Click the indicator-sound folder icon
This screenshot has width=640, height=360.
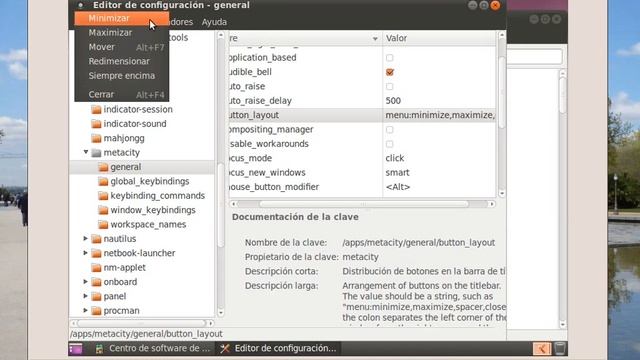click(96, 124)
